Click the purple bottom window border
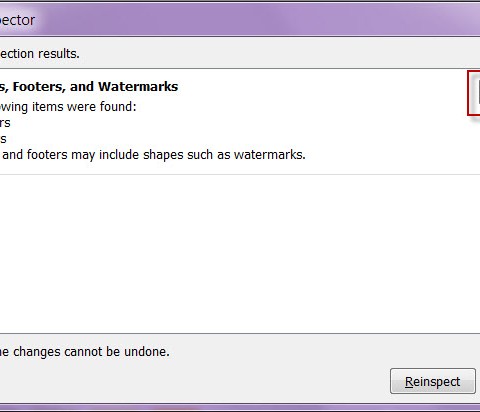480x412 pixels. click(x=240, y=407)
